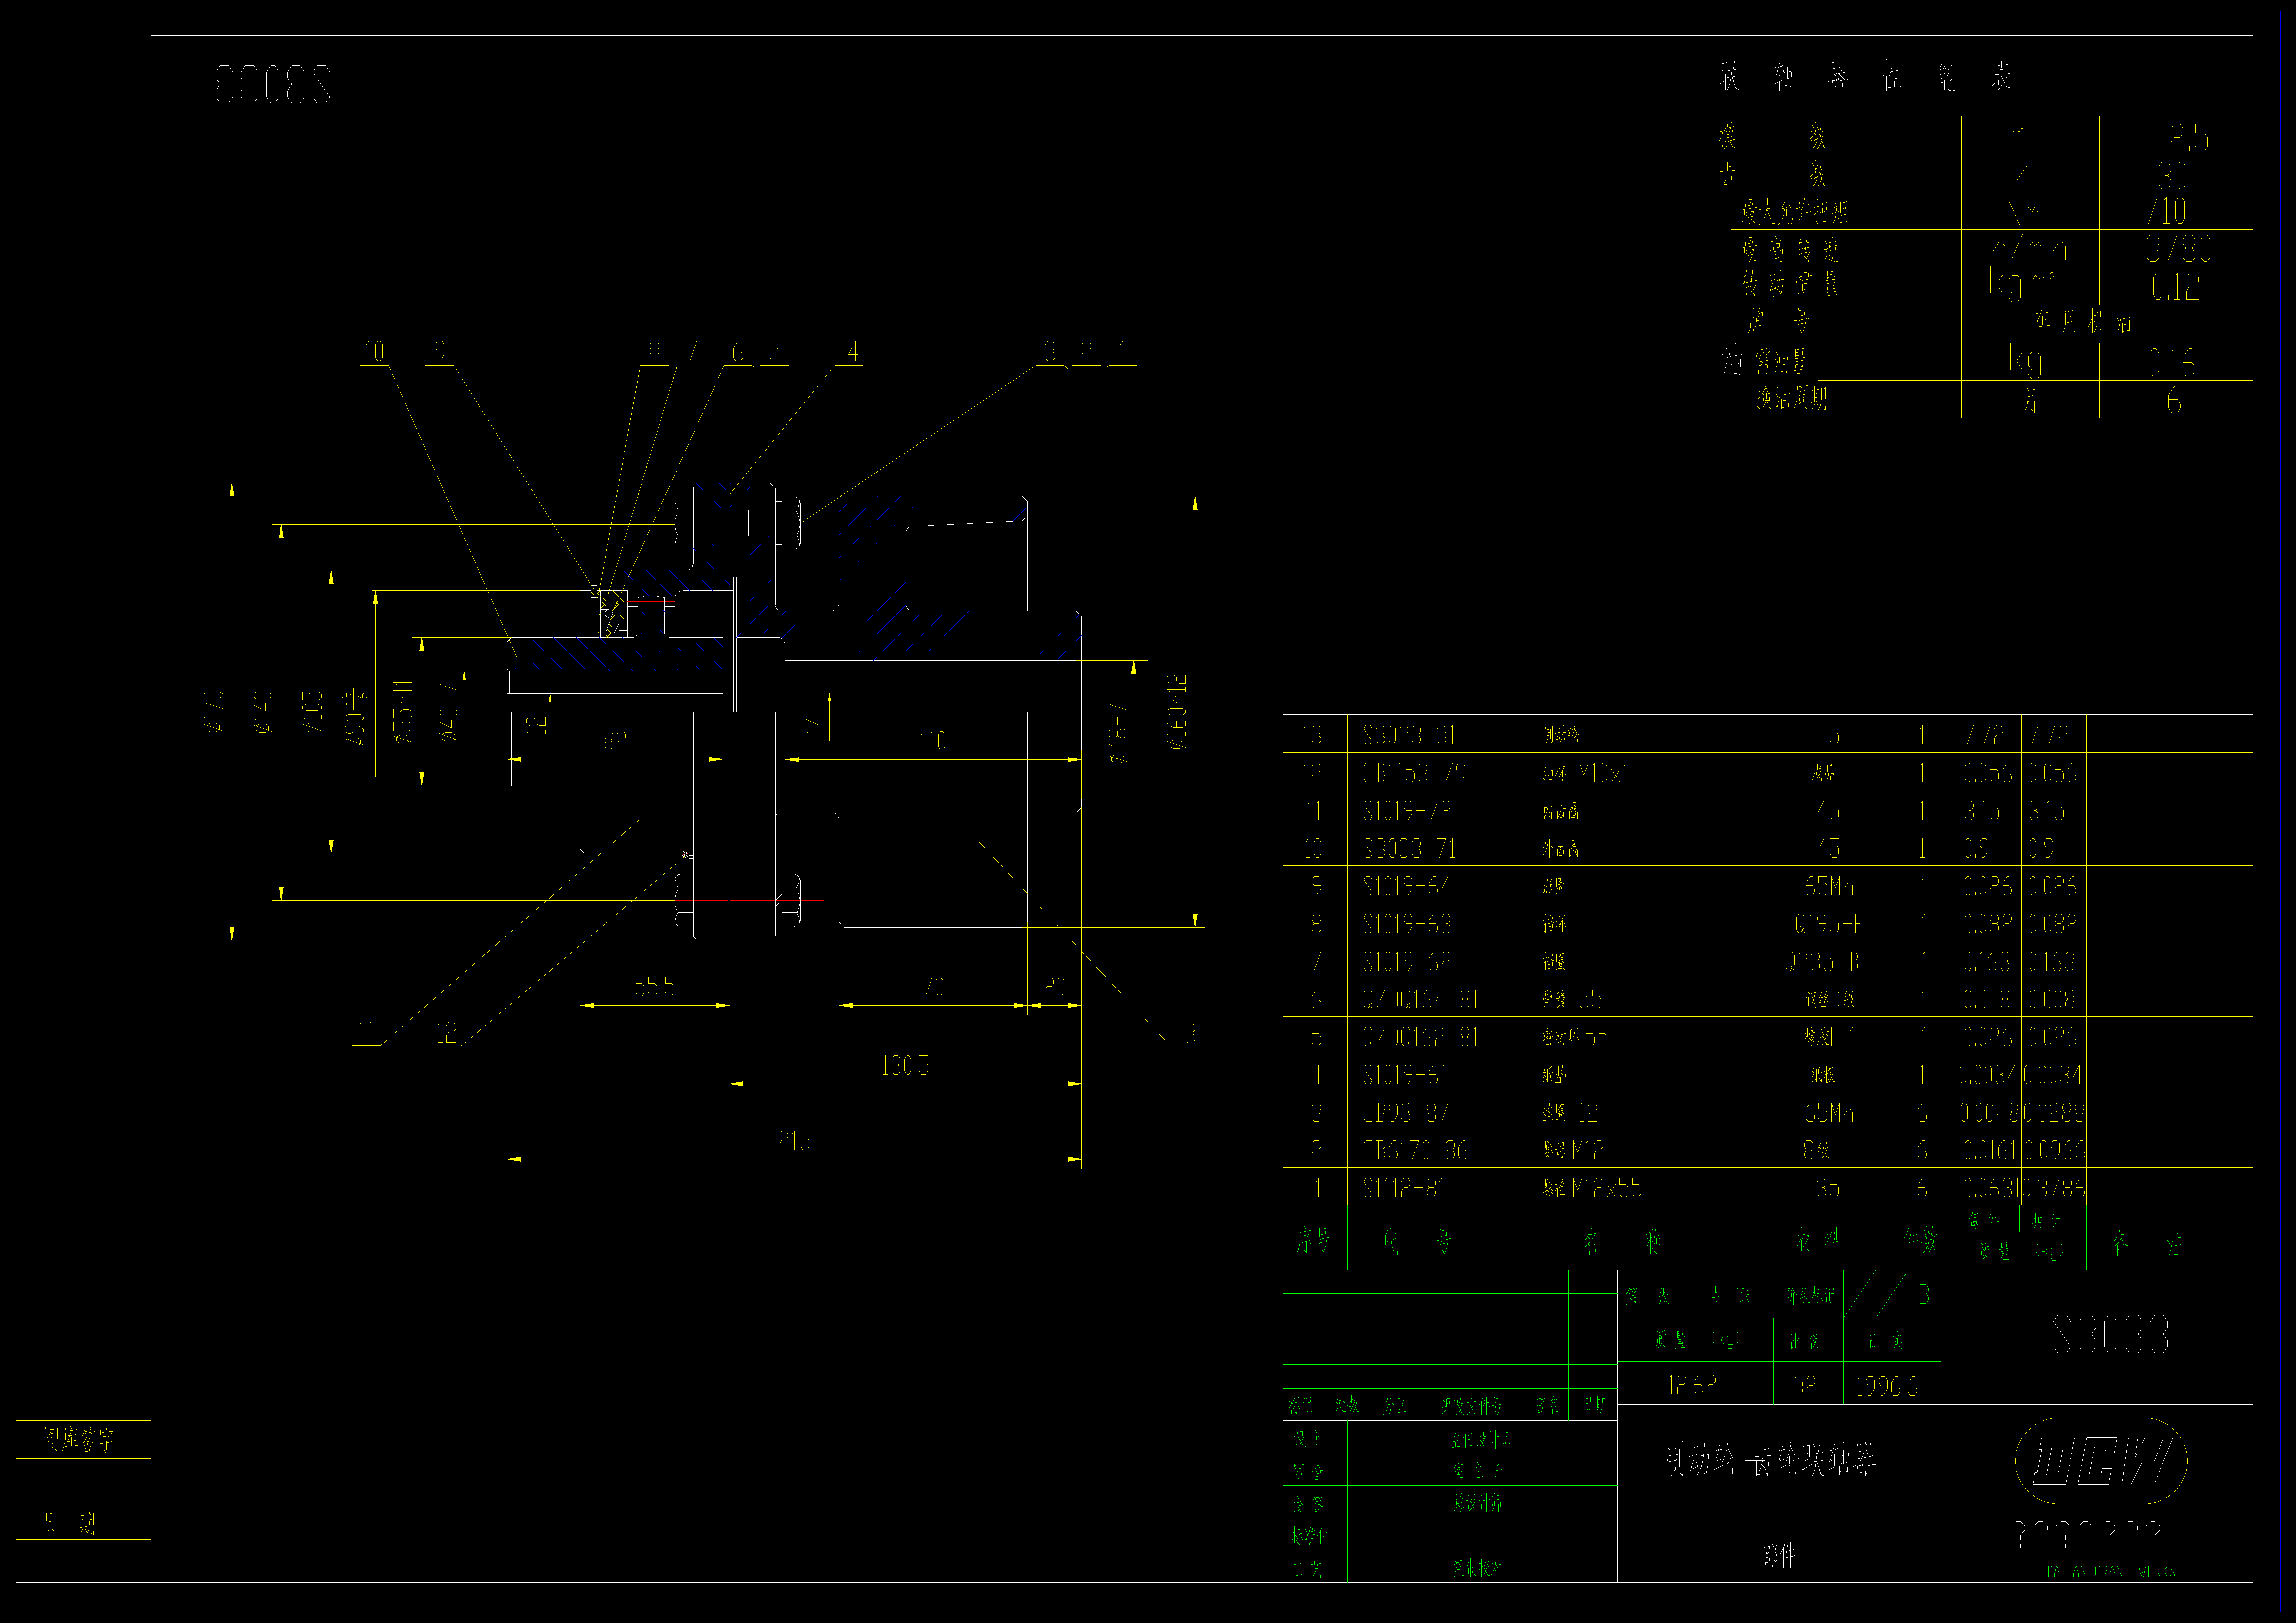Click total mass value 0.0966
This screenshot has width=2296, height=1623.
click(x=2055, y=1151)
